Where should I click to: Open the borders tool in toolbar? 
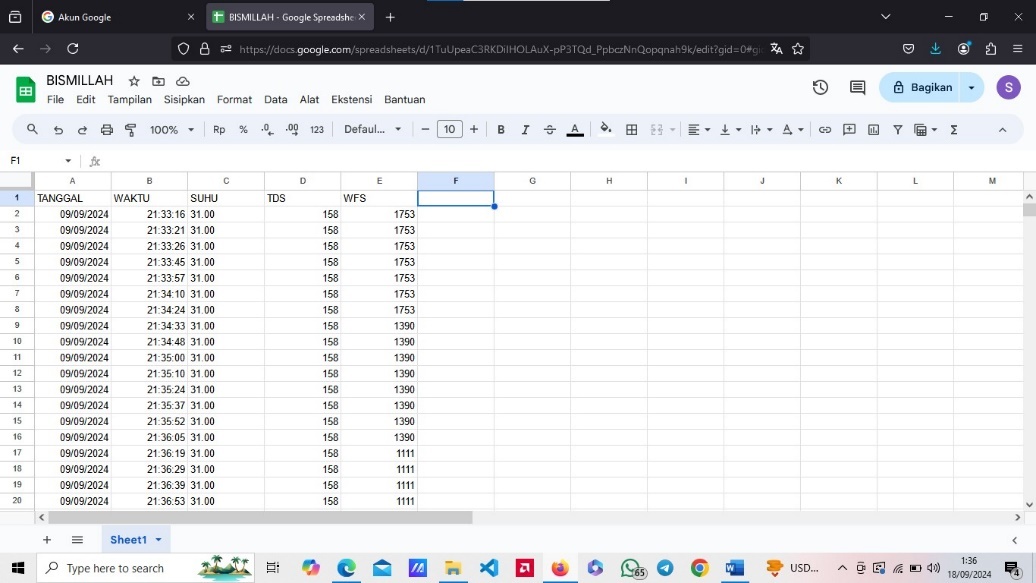632,130
